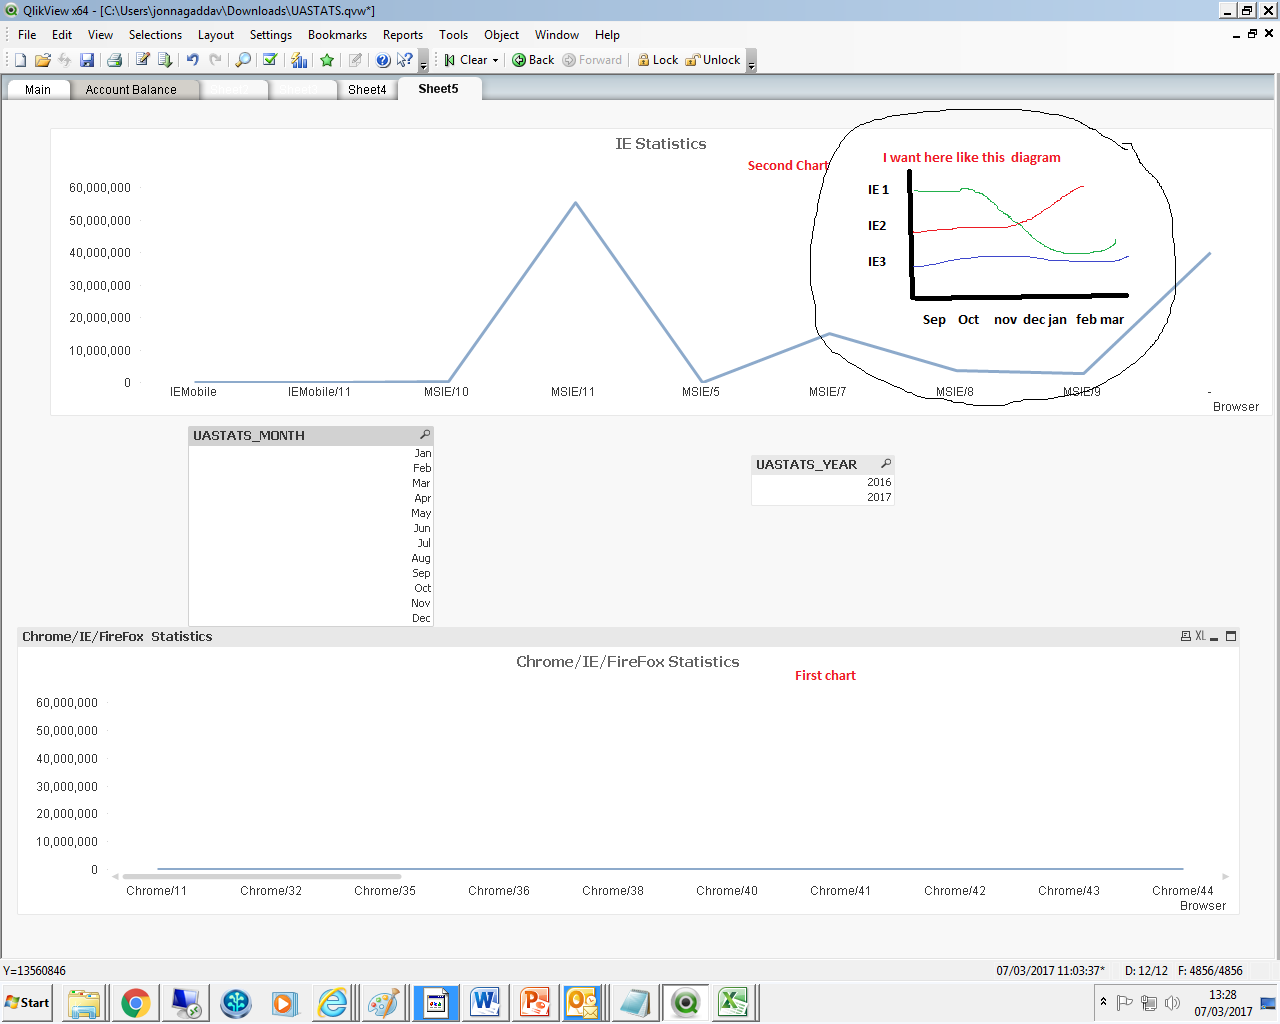
Task: Maximize the Chrome/IE/FireFox Statistics chart object
Action: pyautogui.click(x=1231, y=636)
